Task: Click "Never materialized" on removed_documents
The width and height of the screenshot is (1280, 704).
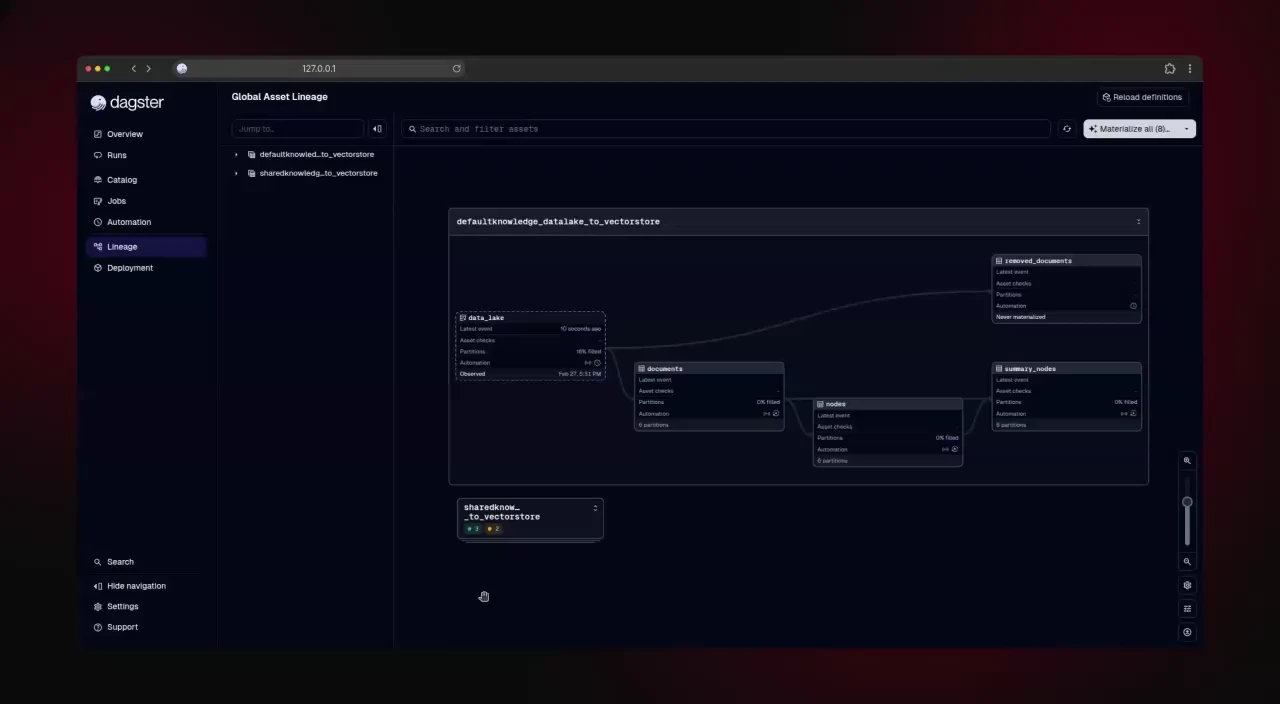Action: [1021, 317]
